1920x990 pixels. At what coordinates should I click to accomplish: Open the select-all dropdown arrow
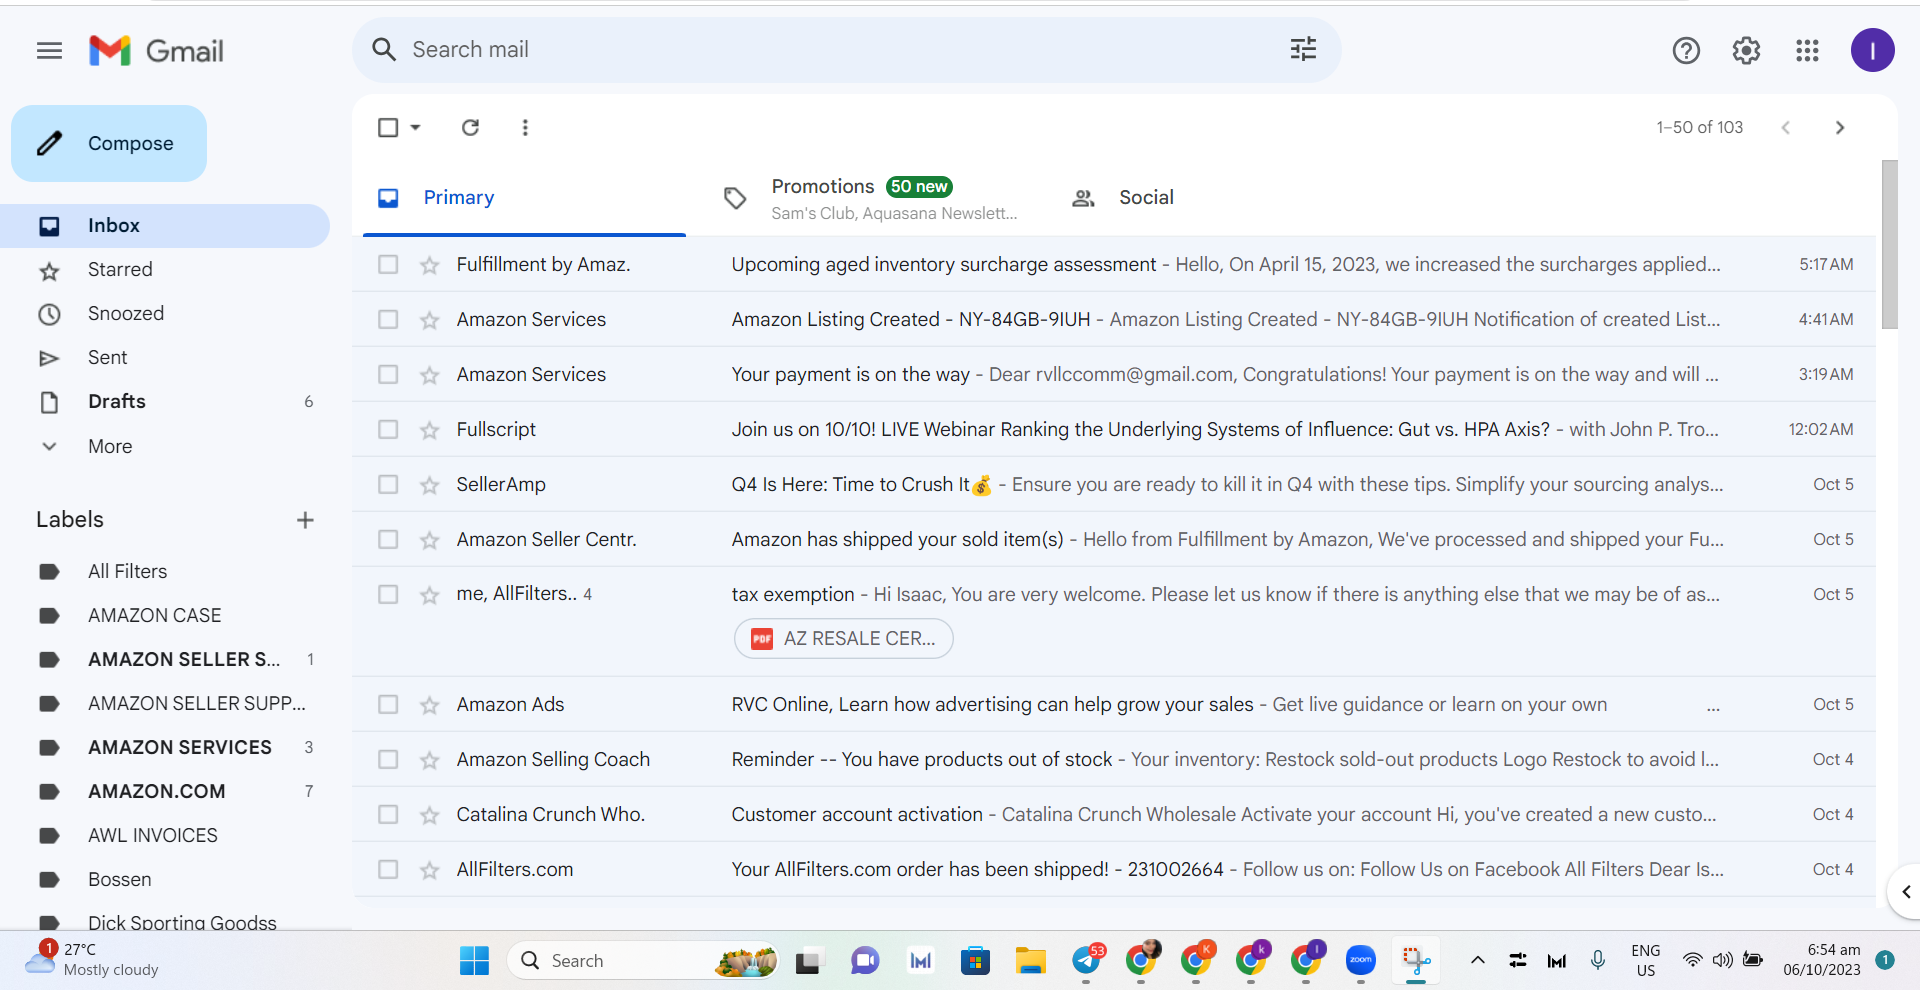point(415,127)
